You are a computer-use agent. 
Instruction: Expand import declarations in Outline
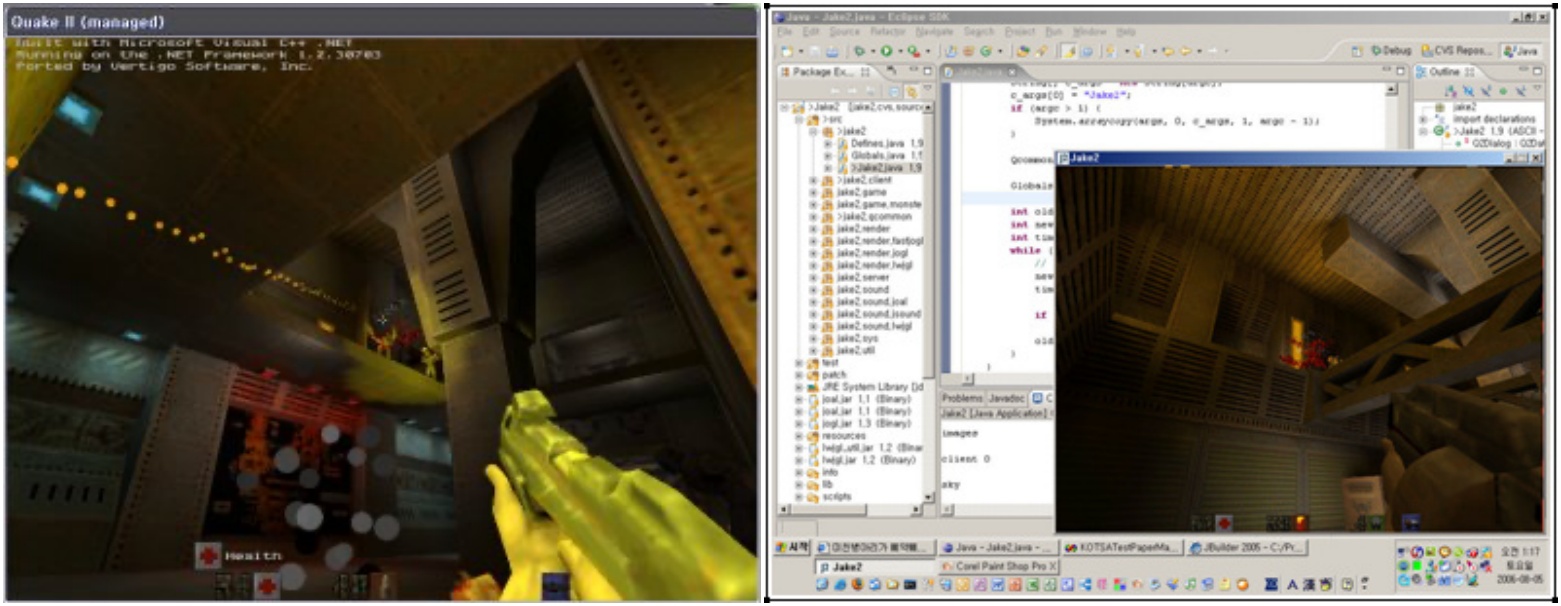[1423, 119]
